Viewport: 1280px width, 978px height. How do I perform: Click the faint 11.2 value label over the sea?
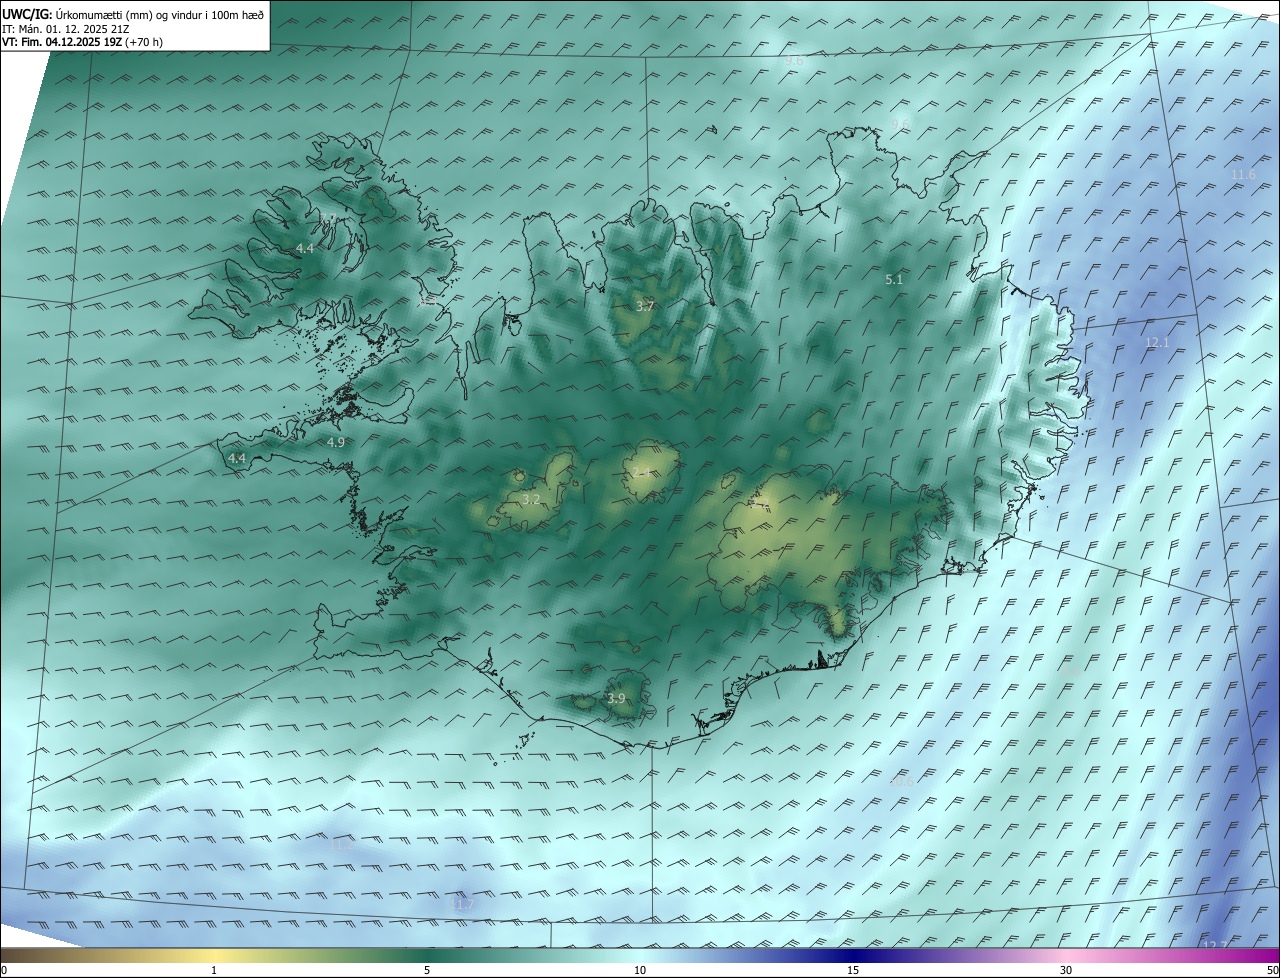click(x=341, y=845)
